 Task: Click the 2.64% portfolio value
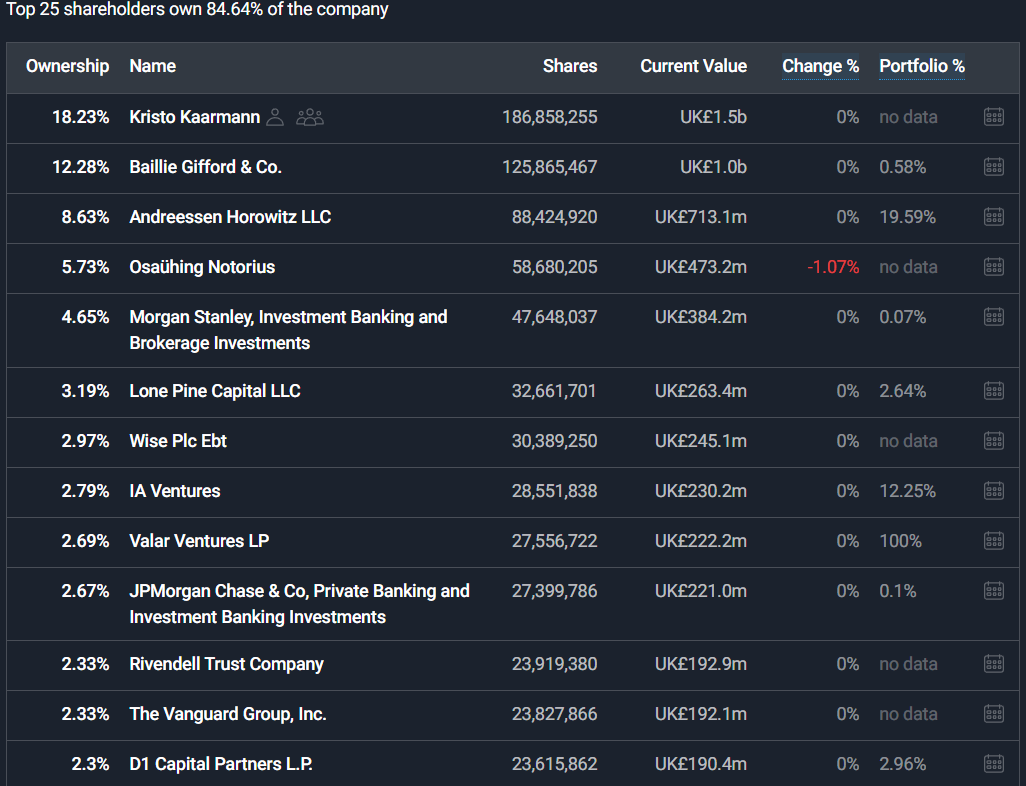point(902,391)
